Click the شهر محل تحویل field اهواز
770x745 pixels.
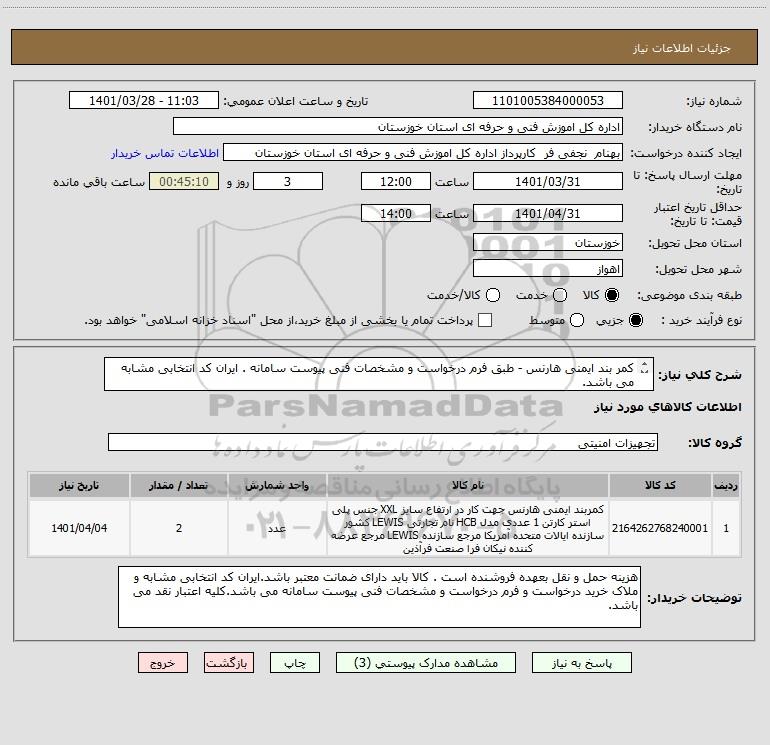pos(548,268)
